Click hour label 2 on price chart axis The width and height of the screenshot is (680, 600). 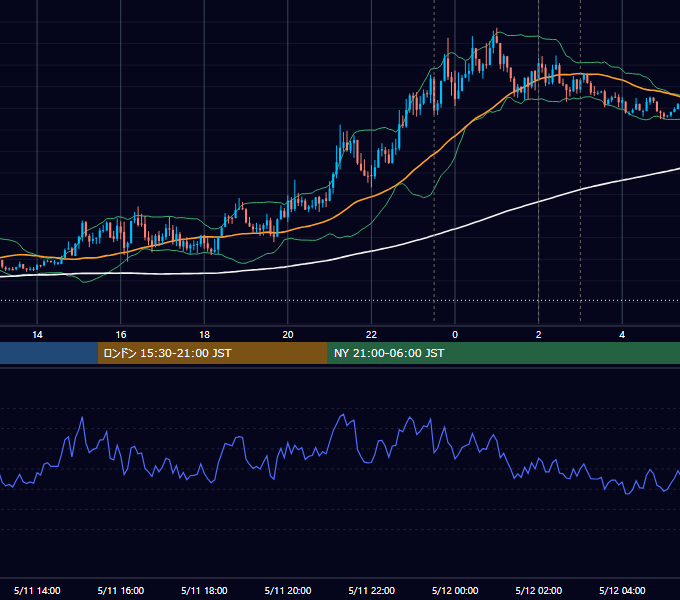click(x=539, y=335)
